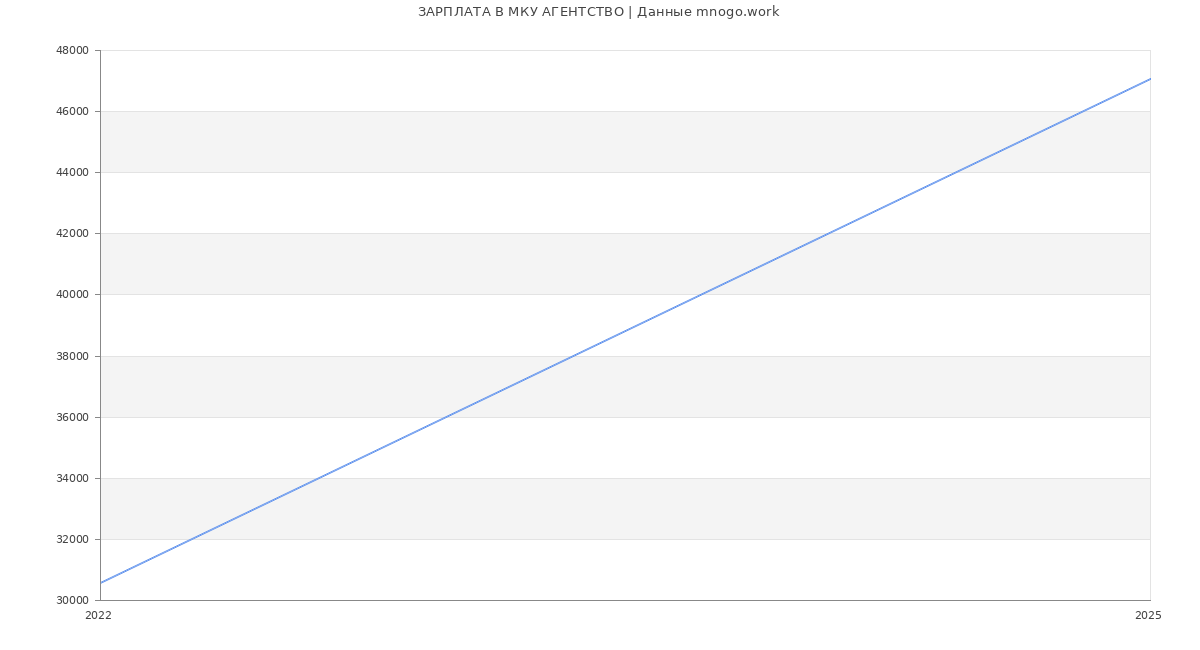Viewport: 1200px width, 650px height.
Task: Click the 46000 y-axis label
Action: 70,111
